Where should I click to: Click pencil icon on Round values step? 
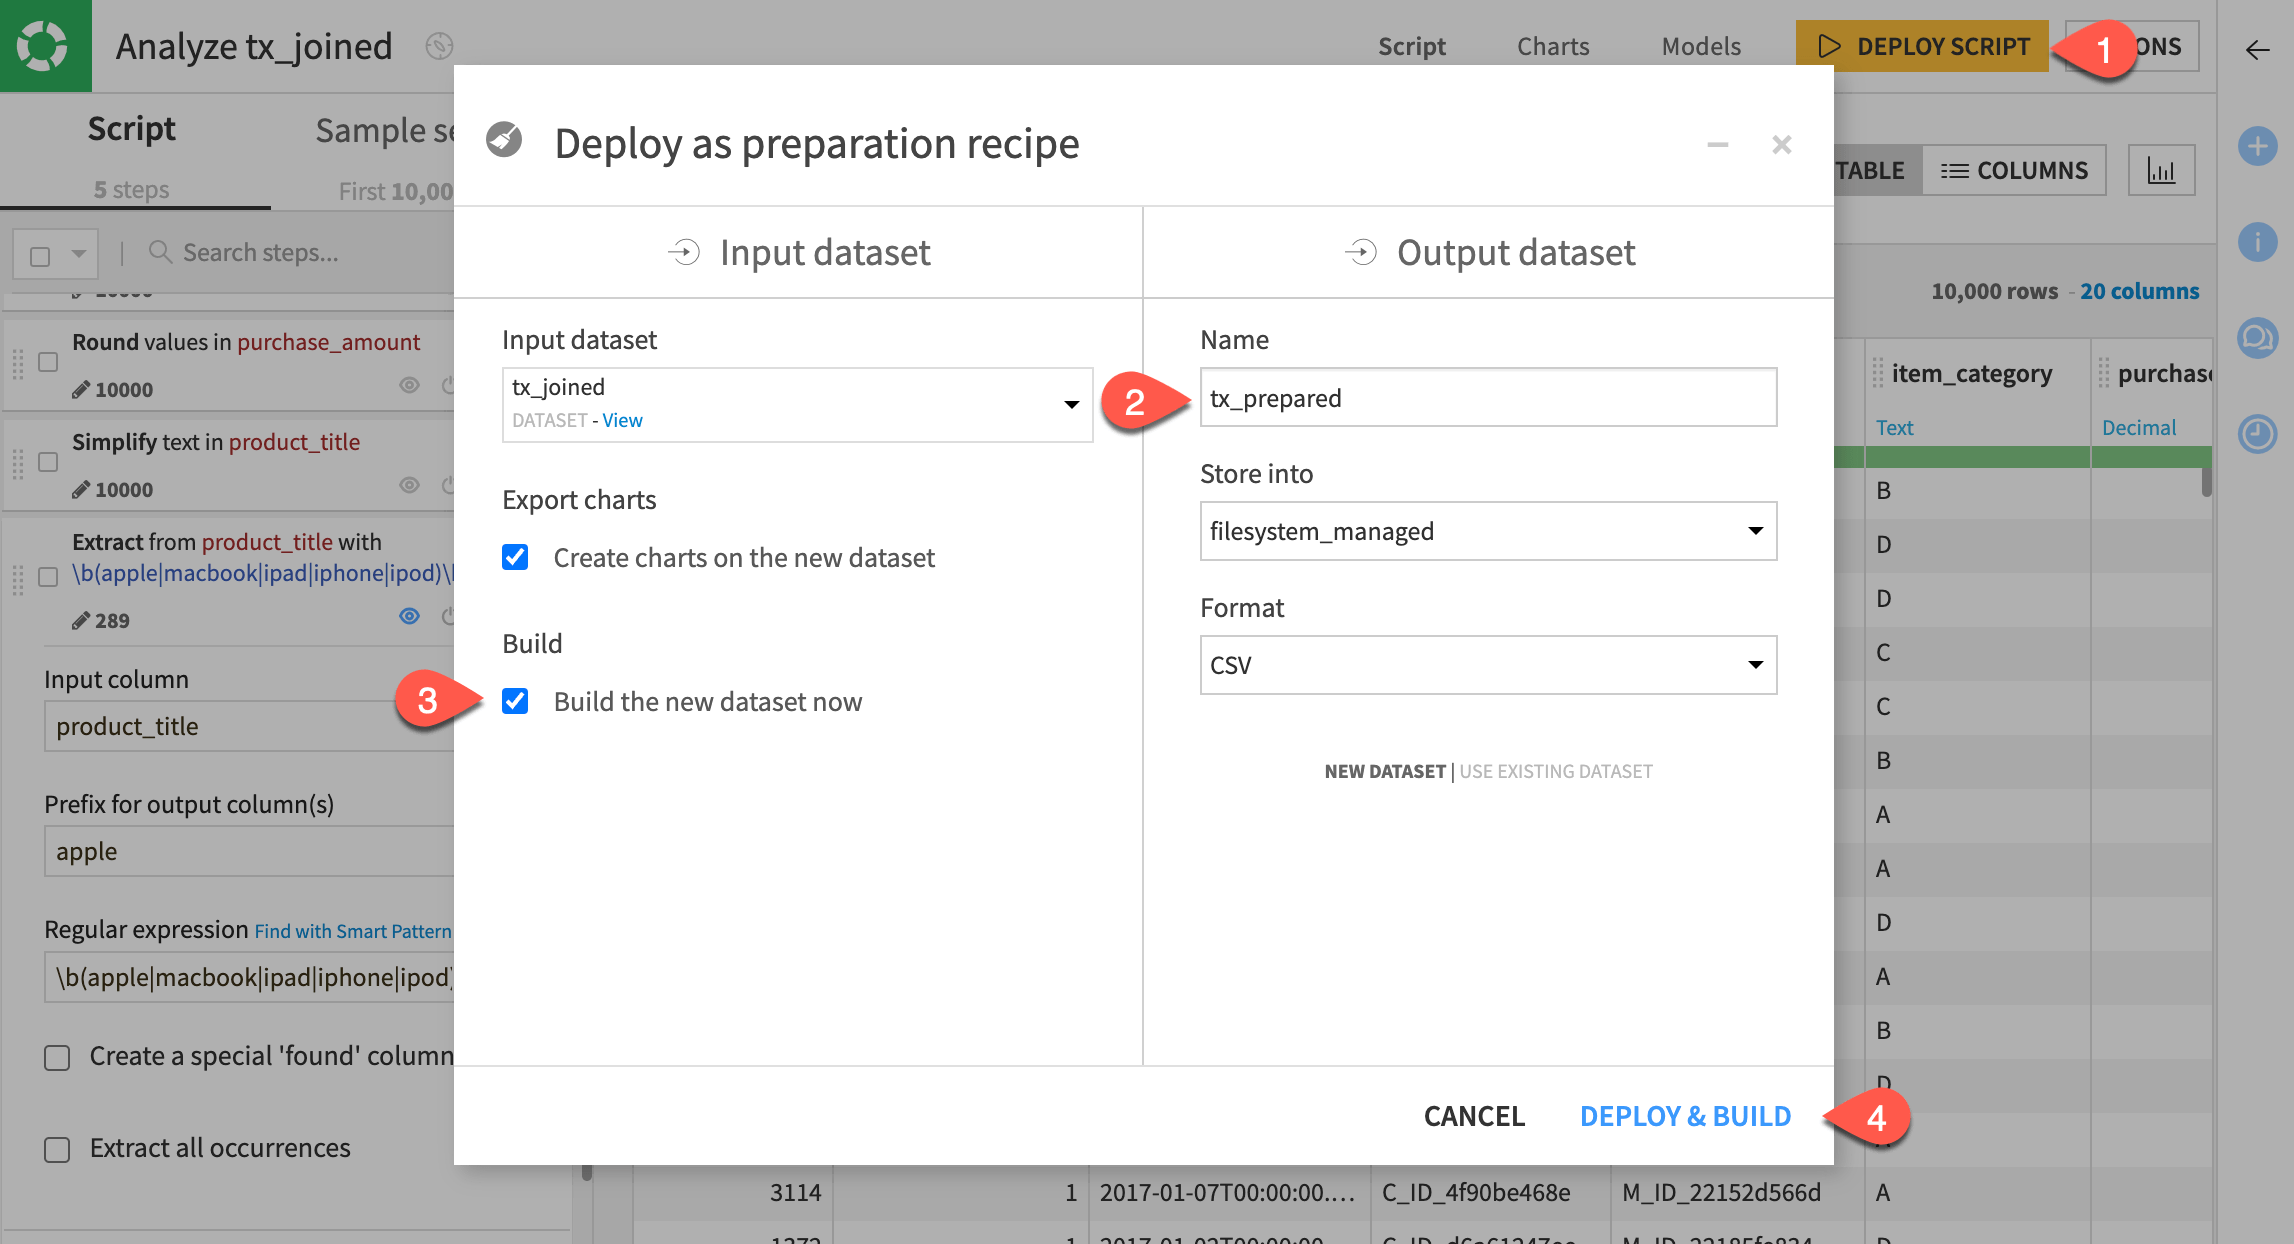pyautogui.click(x=81, y=389)
